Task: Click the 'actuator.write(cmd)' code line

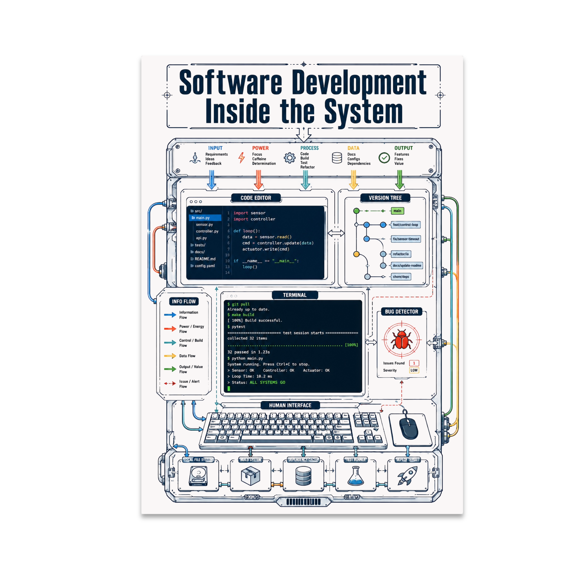Action: coord(266,249)
